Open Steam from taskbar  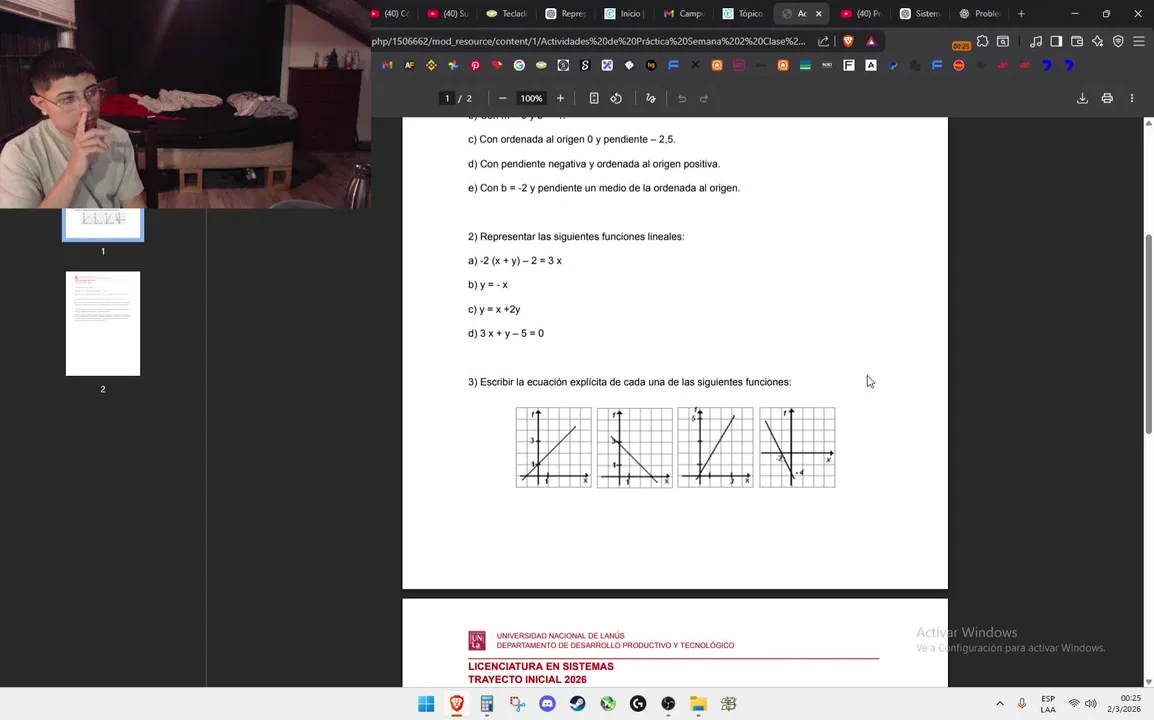click(578, 704)
